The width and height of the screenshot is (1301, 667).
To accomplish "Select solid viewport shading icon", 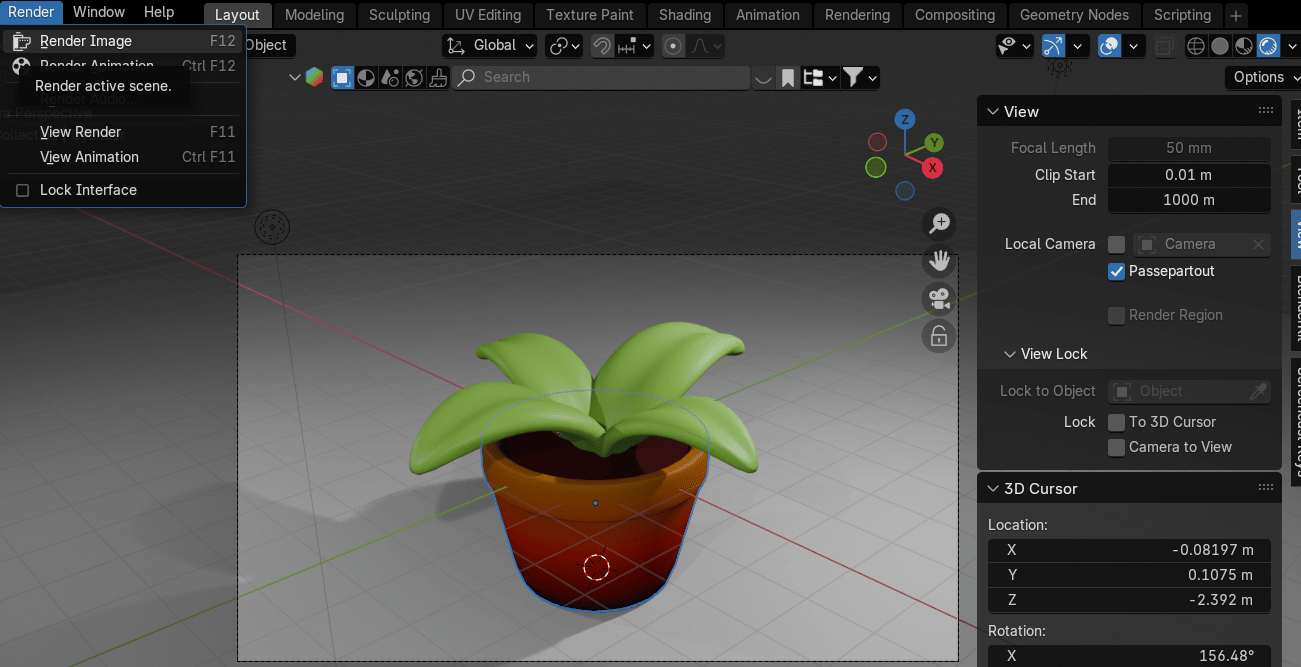I will [1220, 46].
